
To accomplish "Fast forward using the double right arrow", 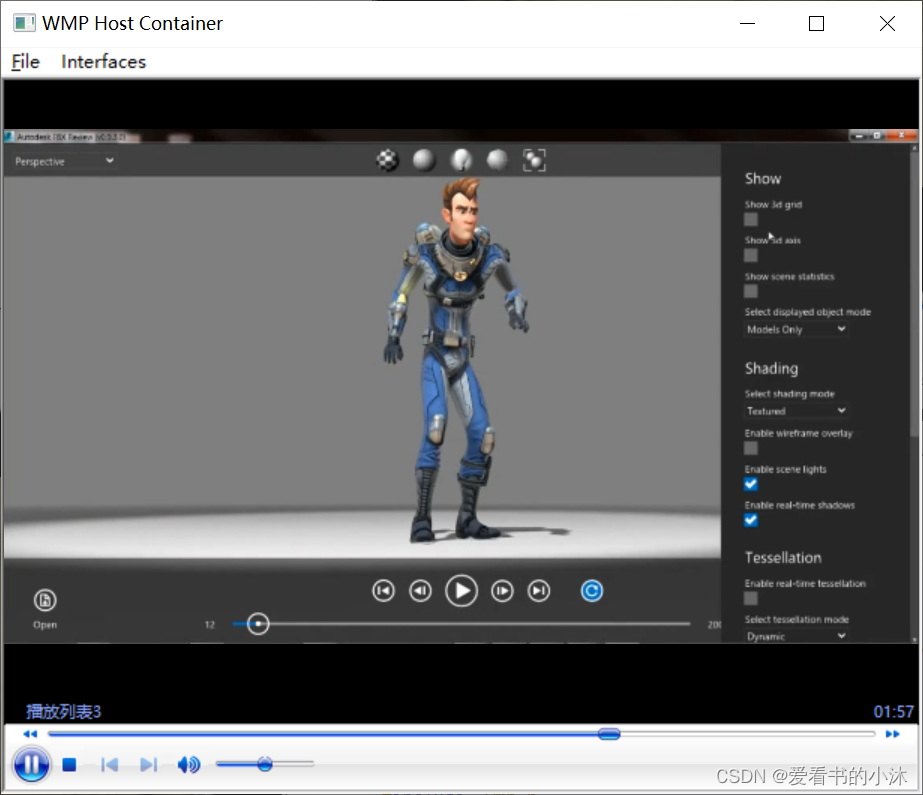I will click(892, 734).
